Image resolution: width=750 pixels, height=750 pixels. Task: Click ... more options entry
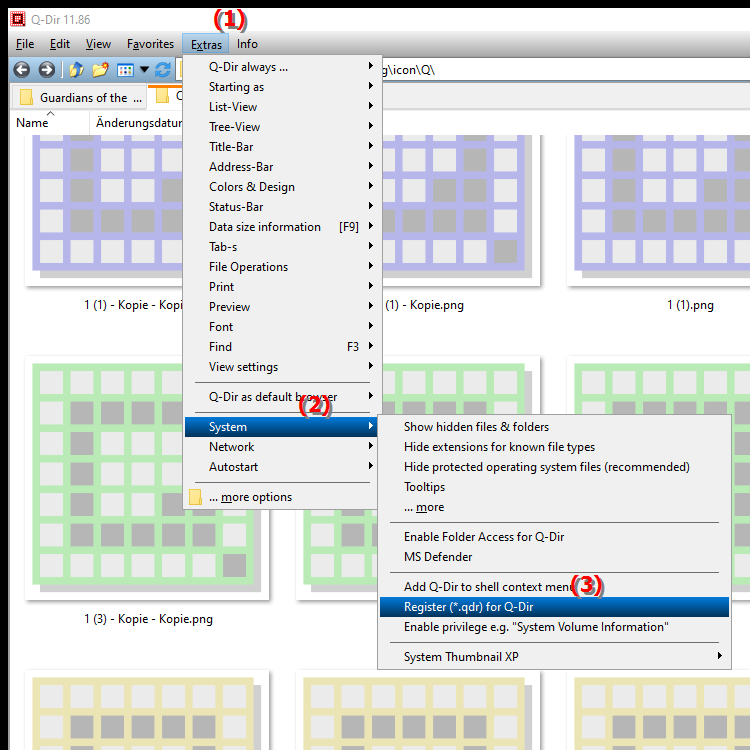coord(281,497)
